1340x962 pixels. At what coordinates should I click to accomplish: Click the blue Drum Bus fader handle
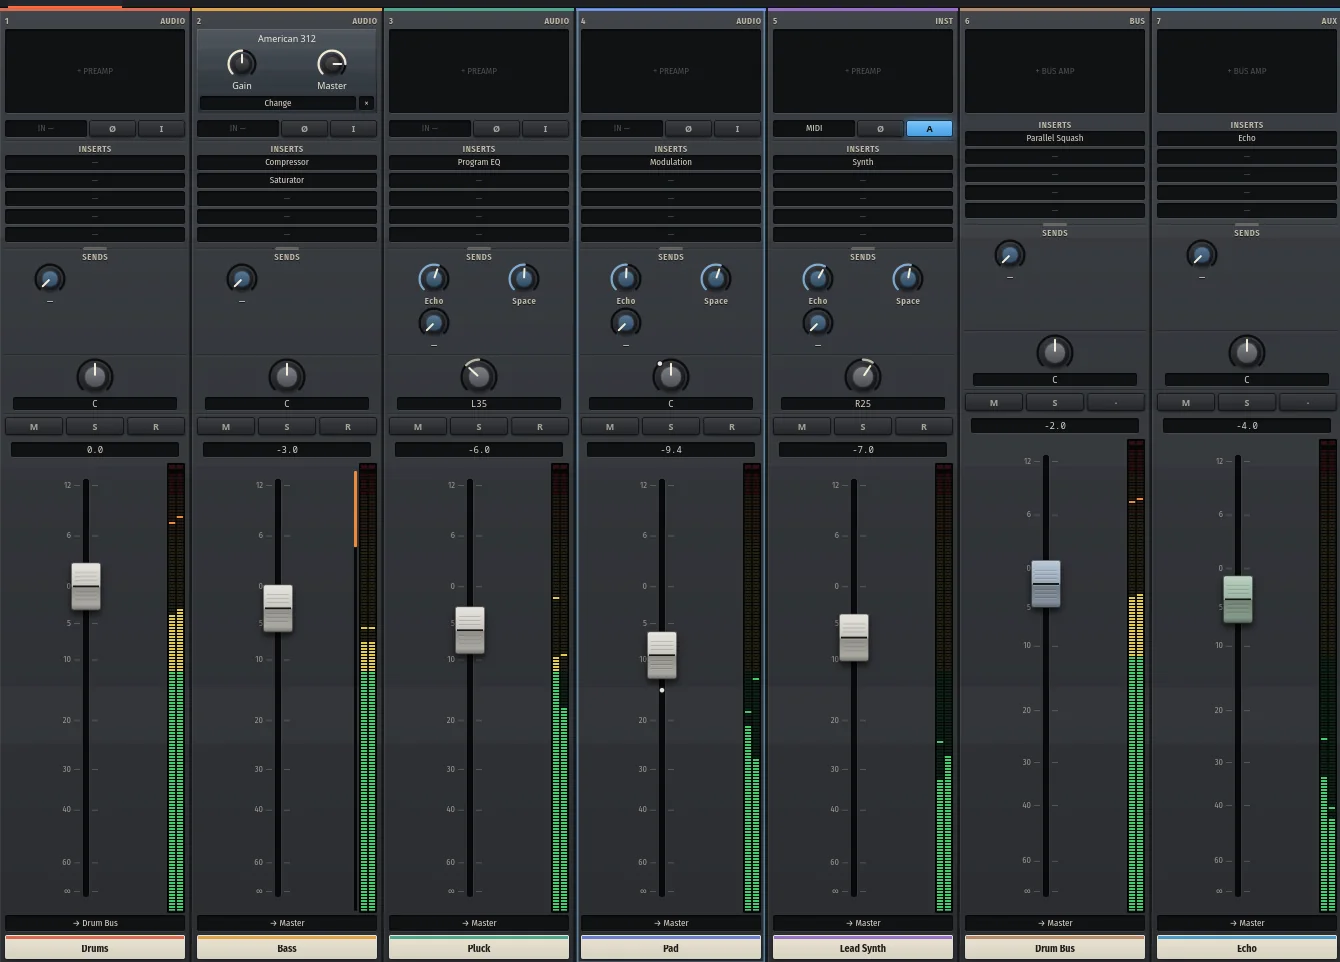(x=1046, y=584)
